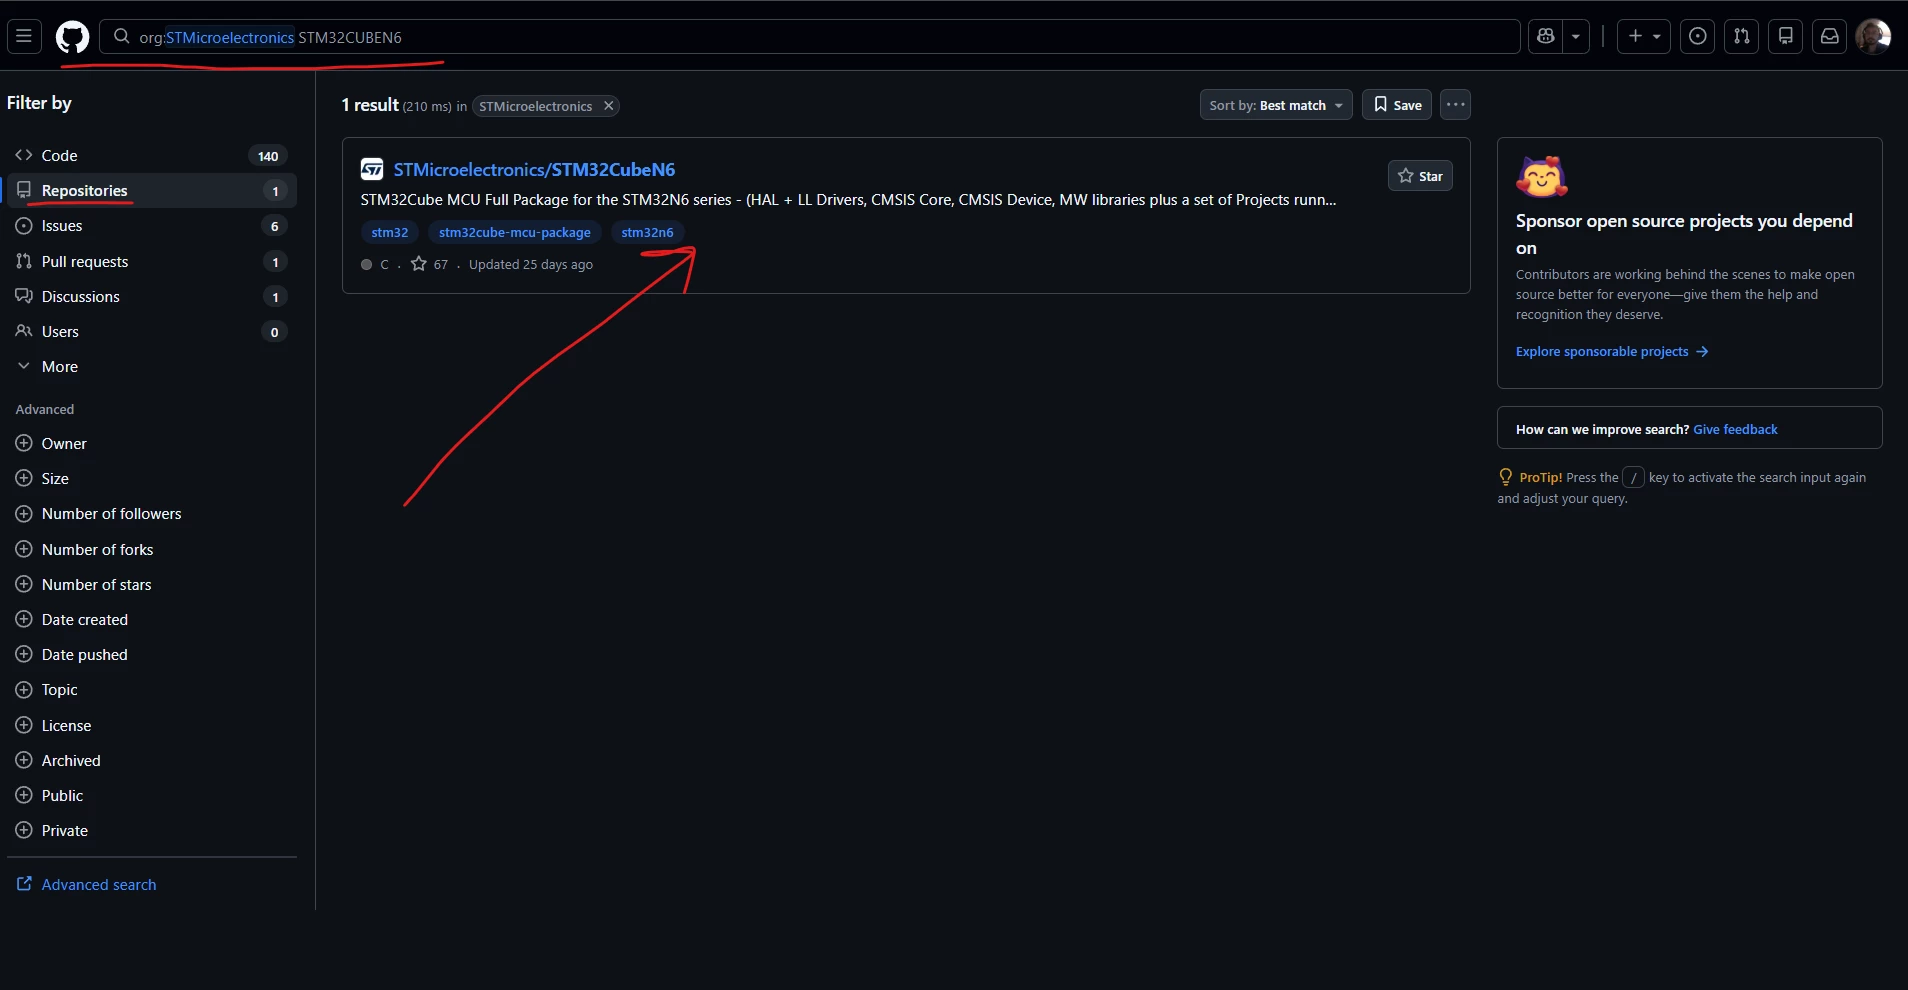
Task: Click the sponsor mascot illustration
Action: (1542, 177)
